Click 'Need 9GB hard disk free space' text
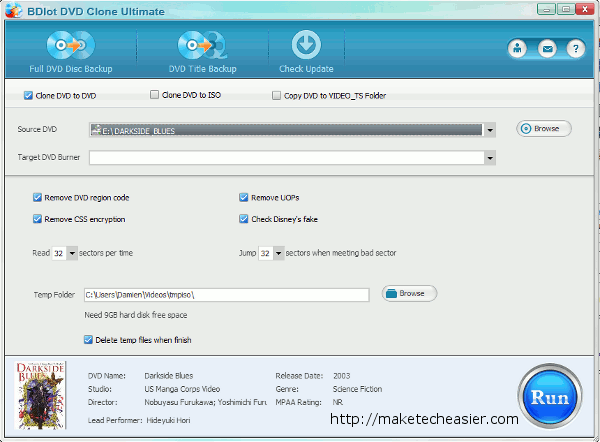 click(x=136, y=315)
